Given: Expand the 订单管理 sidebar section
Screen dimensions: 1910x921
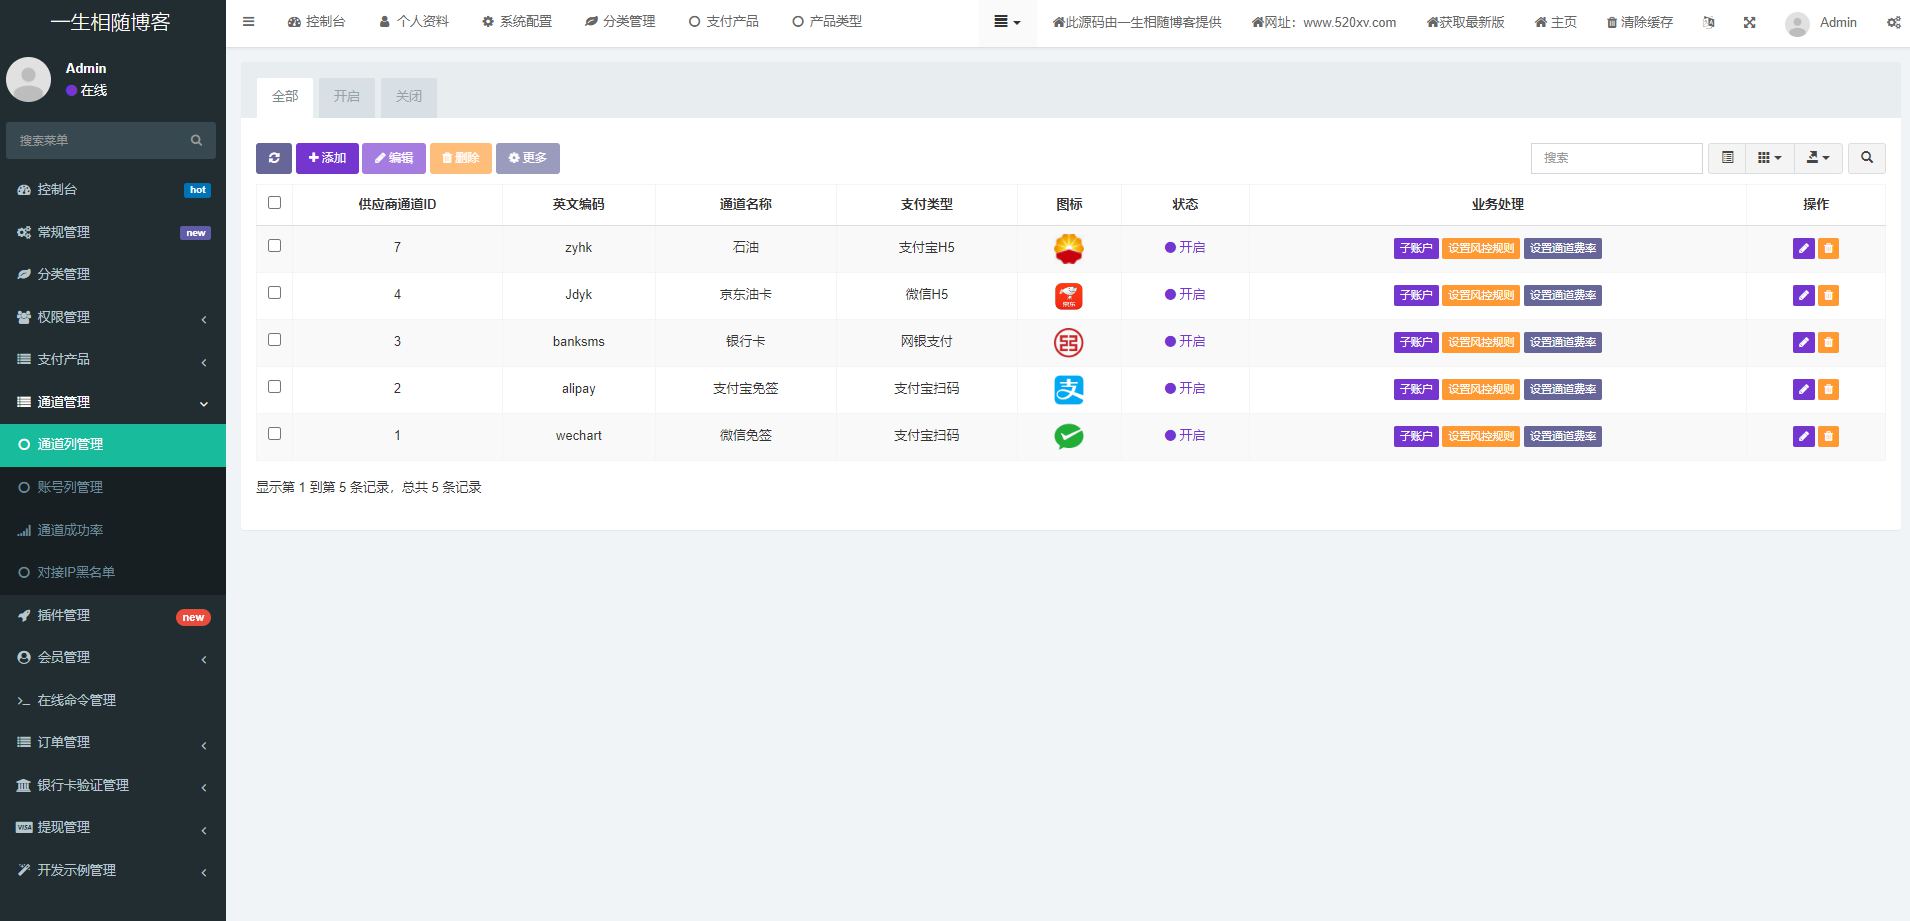Looking at the screenshot, I should tap(111, 743).
